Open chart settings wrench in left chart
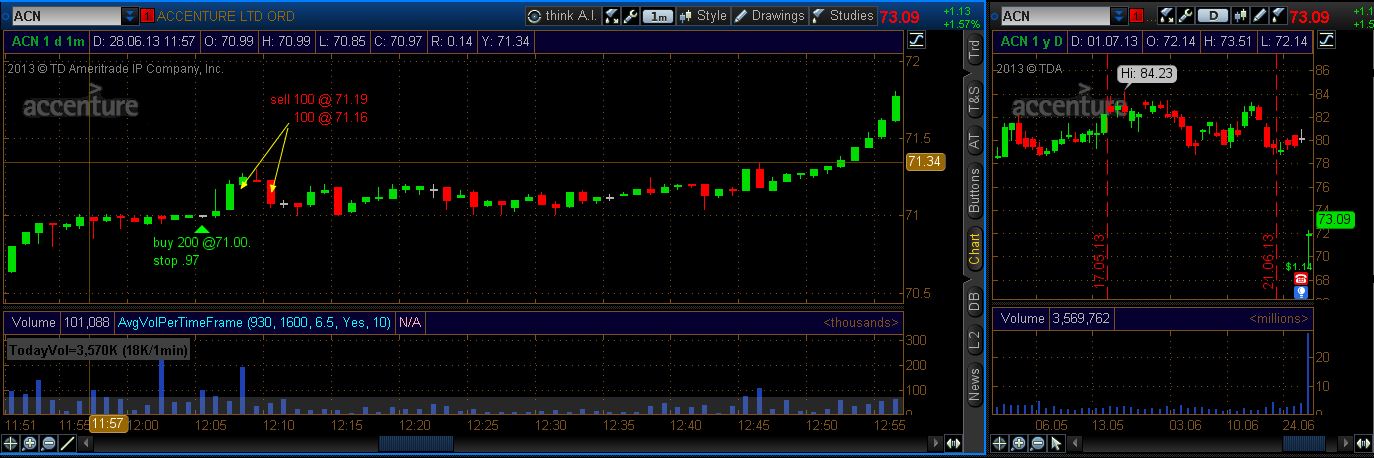This screenshot has width=1374, height=458. point(631,16)
